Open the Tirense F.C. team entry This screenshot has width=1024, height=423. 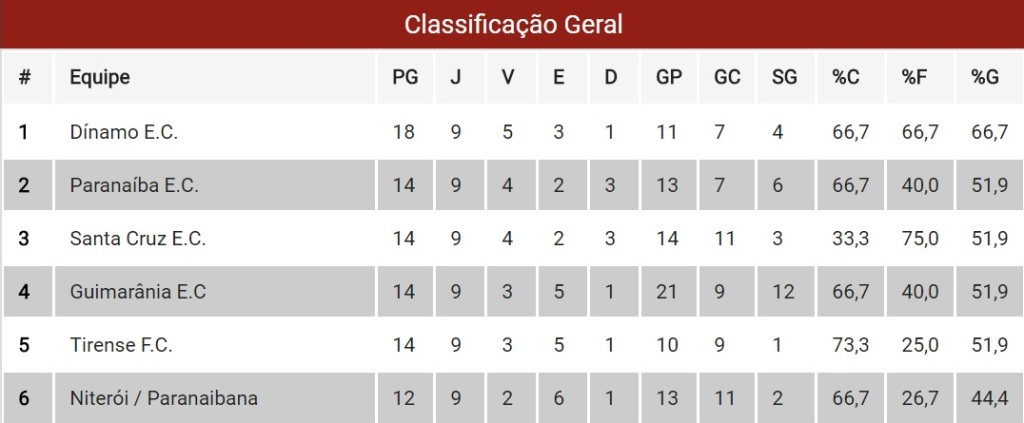121,345
